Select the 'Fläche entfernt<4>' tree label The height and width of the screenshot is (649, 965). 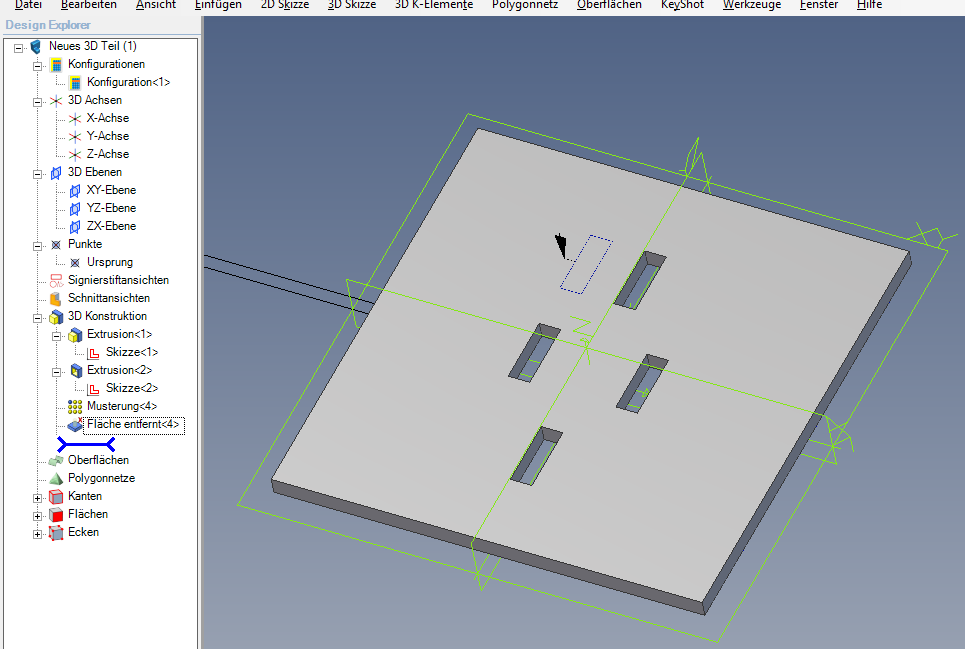point(134,424)
